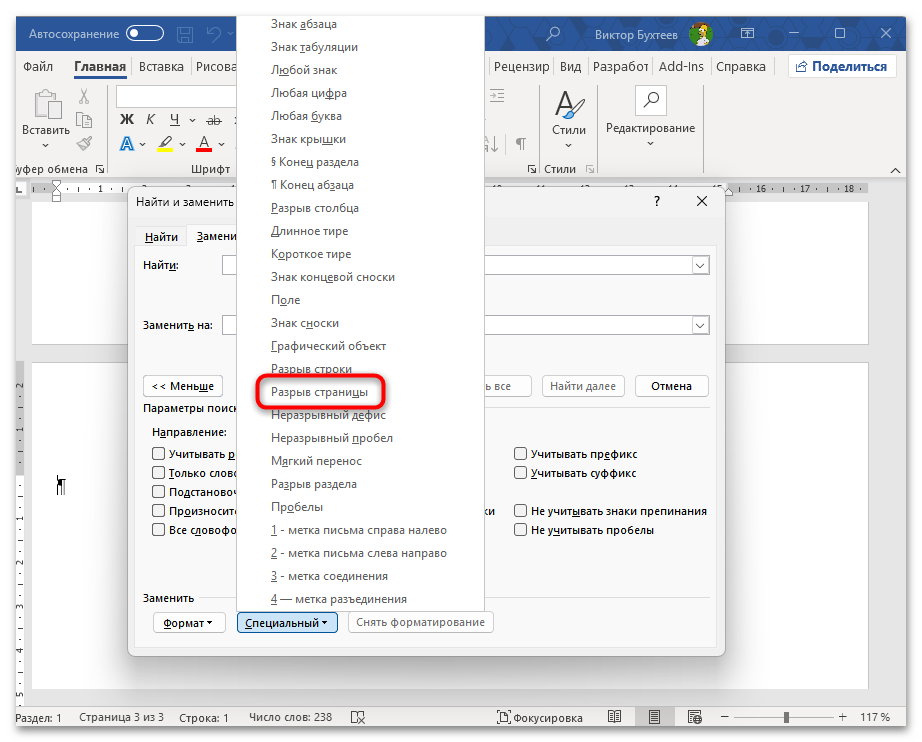The height and width of the screenshot is (742, 922).
Task: Open the Найти field dropdown arrow
Action: point(700,266)
